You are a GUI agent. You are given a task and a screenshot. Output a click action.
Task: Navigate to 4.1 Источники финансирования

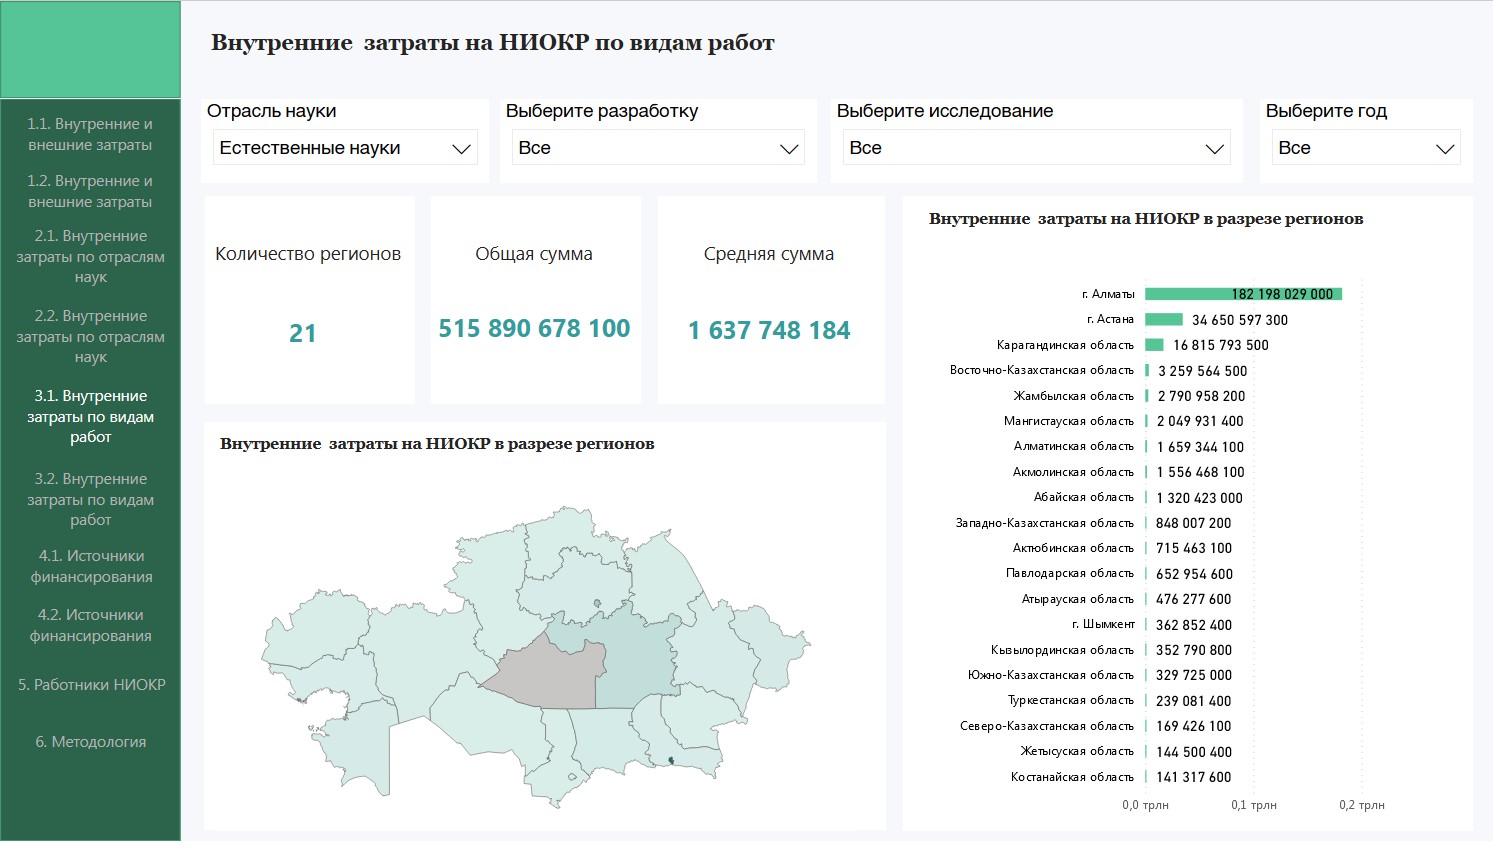click(x=90, y=566)
